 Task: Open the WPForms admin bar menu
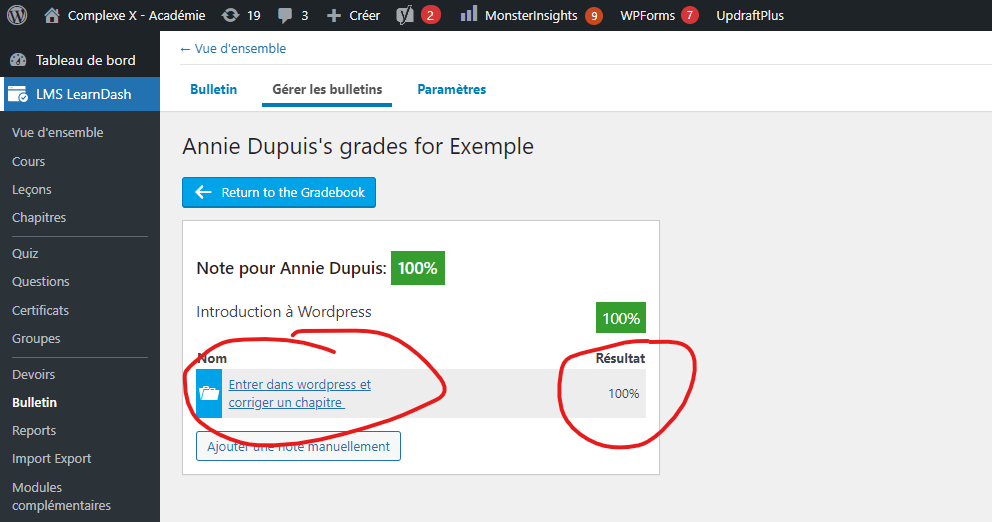647,15
